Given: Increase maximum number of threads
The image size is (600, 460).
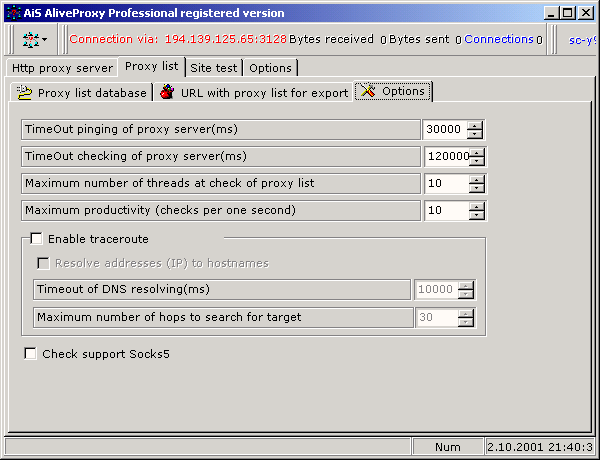Looking at the screenshot, I should click(x=477, y=179).
